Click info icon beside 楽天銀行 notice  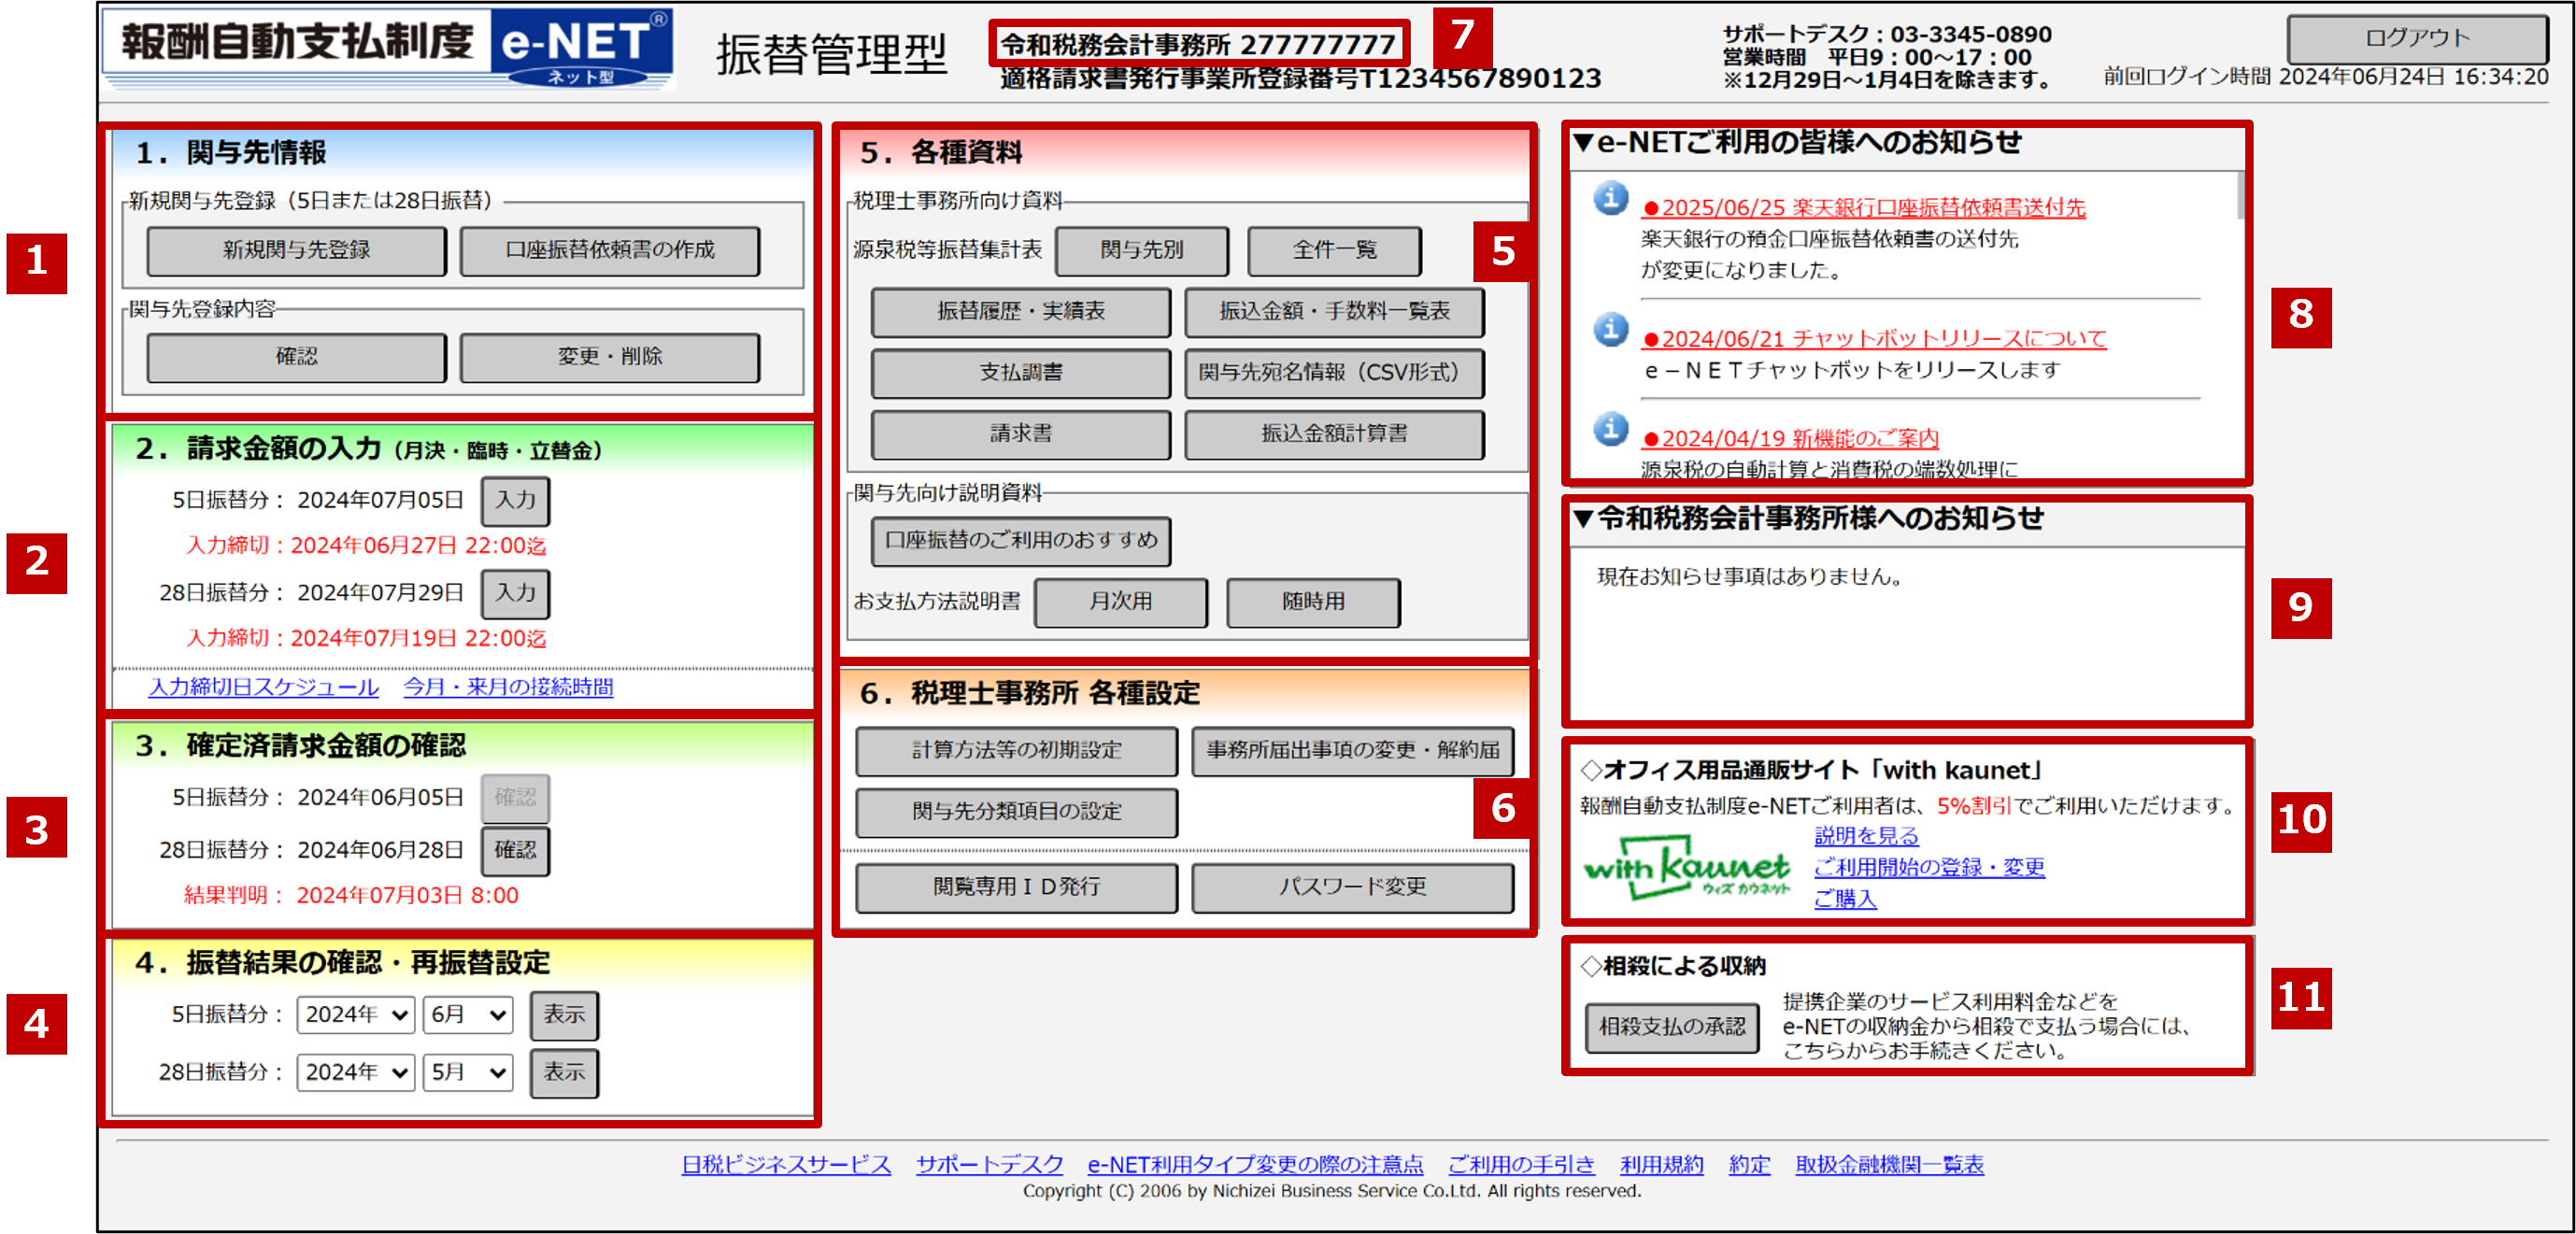pyautogui.click(x=1610, y=198)
